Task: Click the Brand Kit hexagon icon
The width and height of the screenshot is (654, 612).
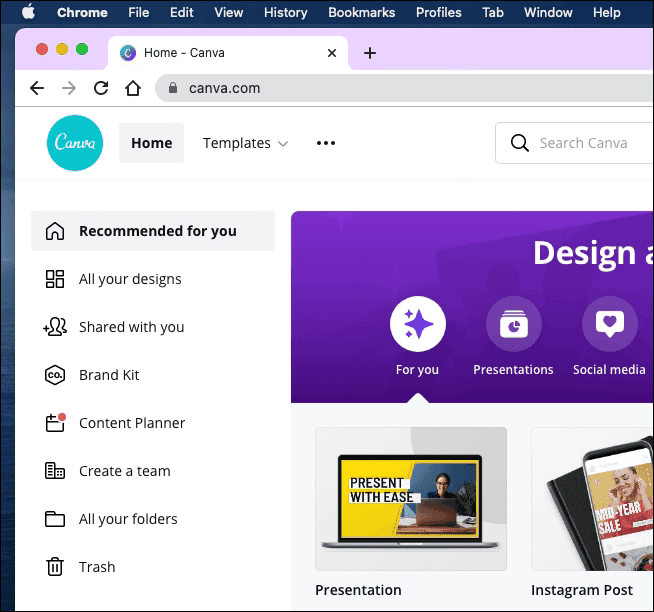Action: point(55,375)
